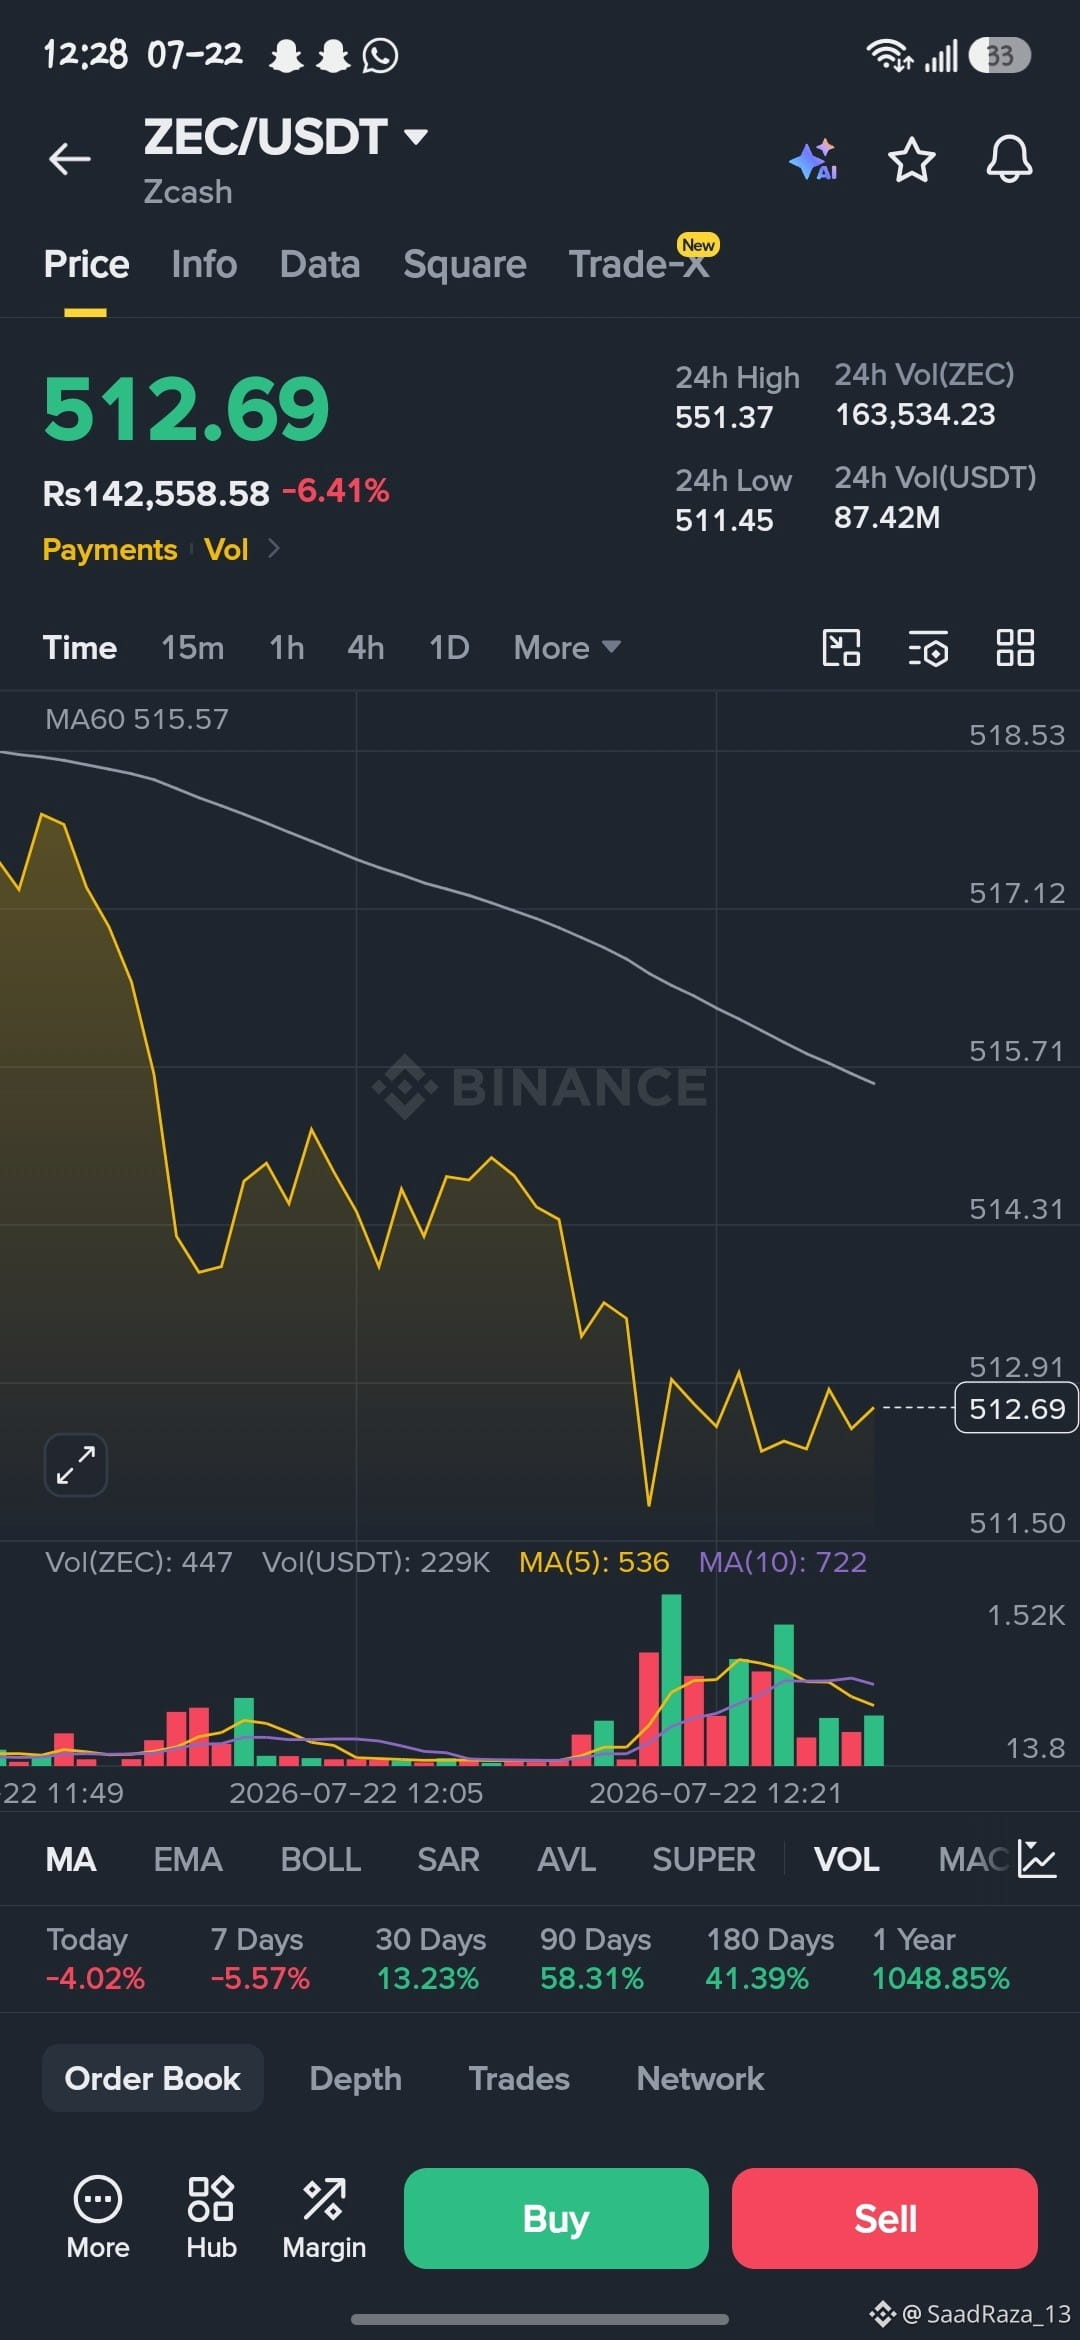Viewport: 1080px width, 2340px height.
Task: Toggle the MA indicator
Action: click(71, 1859)
